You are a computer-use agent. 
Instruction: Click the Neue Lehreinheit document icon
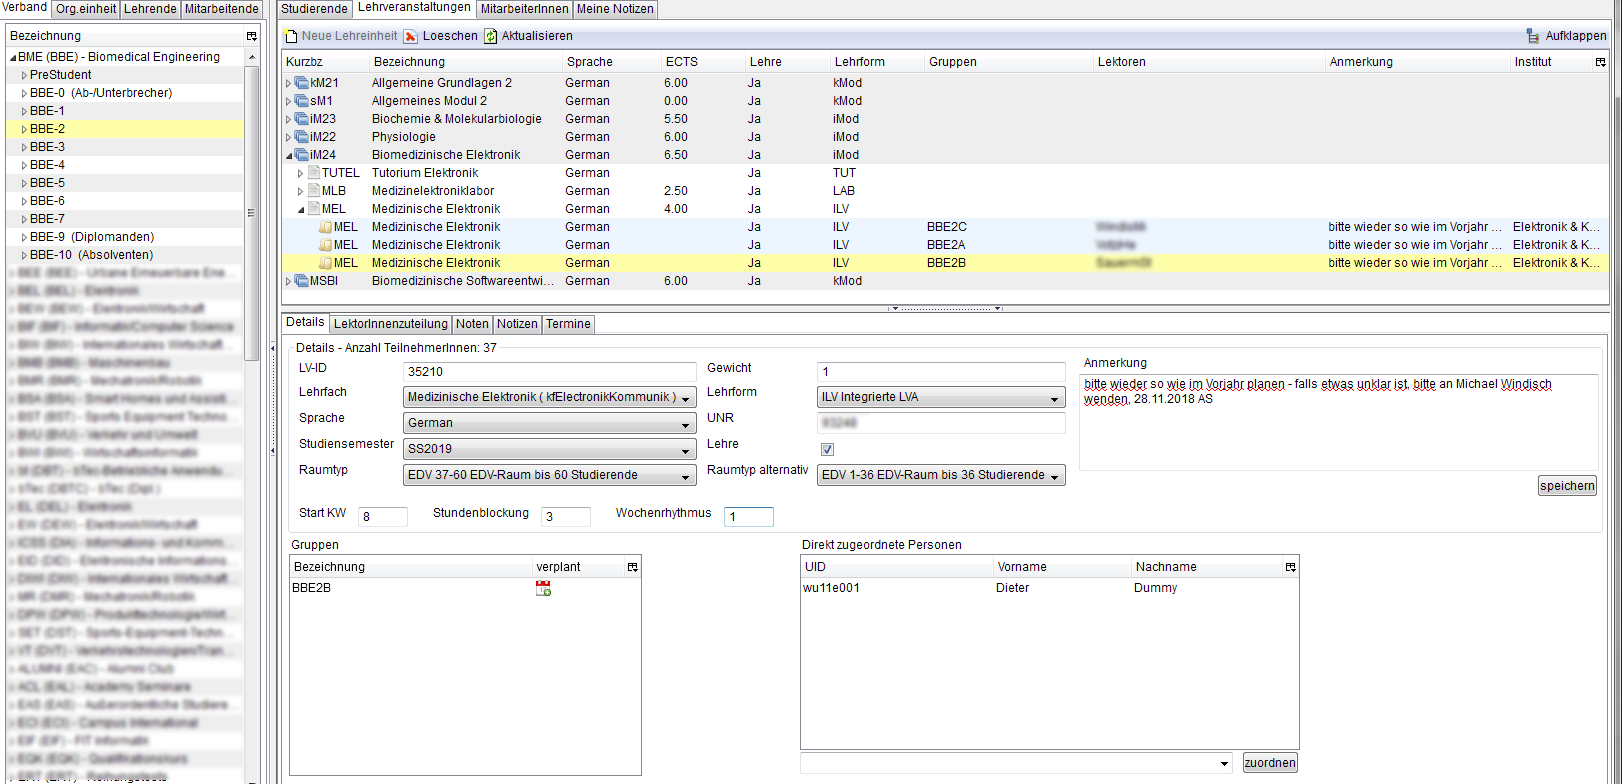coord(292,36)
